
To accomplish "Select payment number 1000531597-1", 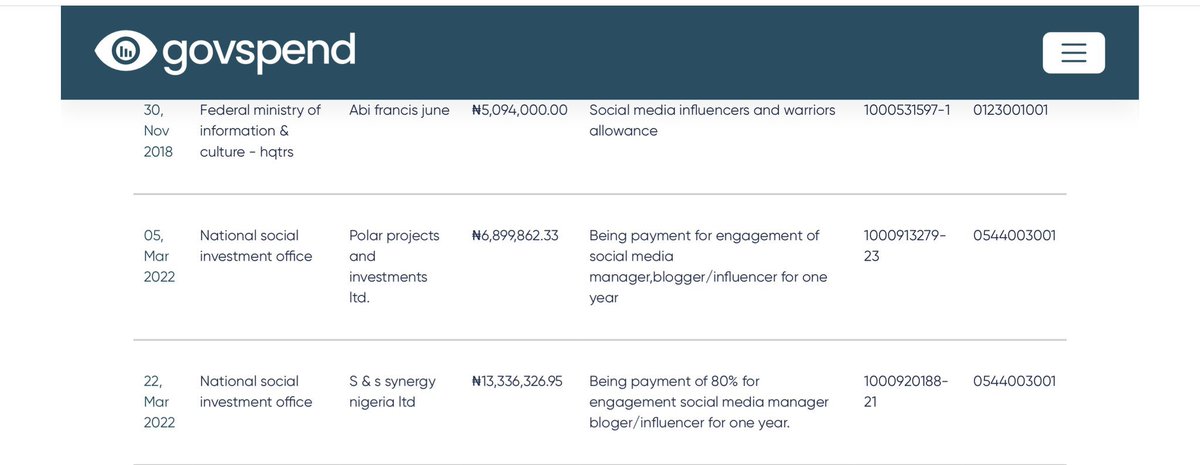I will coord(907,110).
